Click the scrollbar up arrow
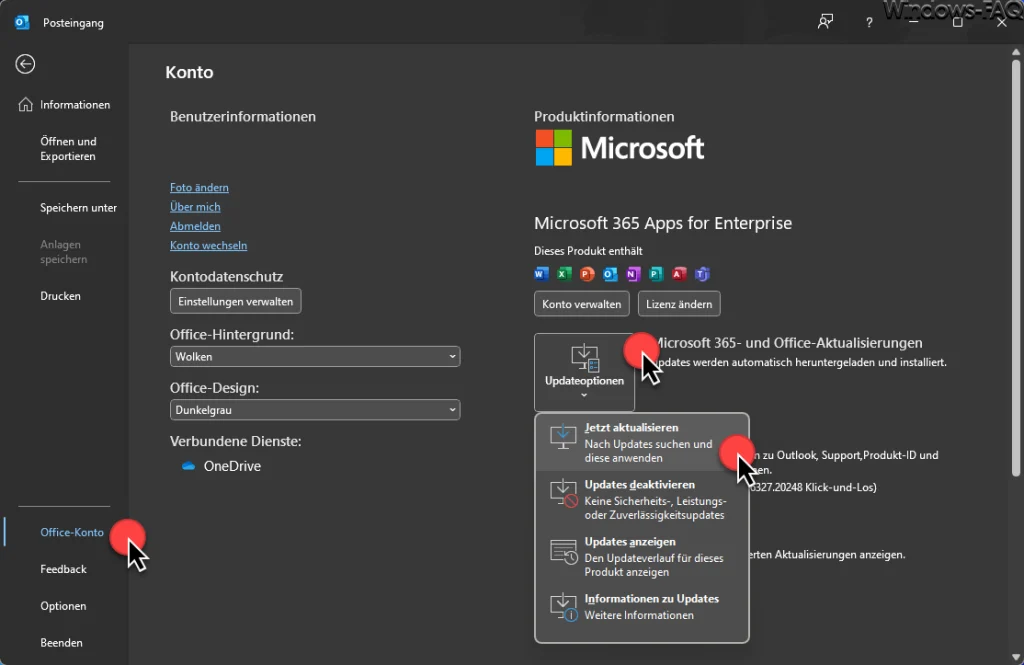Viewport: 1024px width, 665px height. [1016, 52]
